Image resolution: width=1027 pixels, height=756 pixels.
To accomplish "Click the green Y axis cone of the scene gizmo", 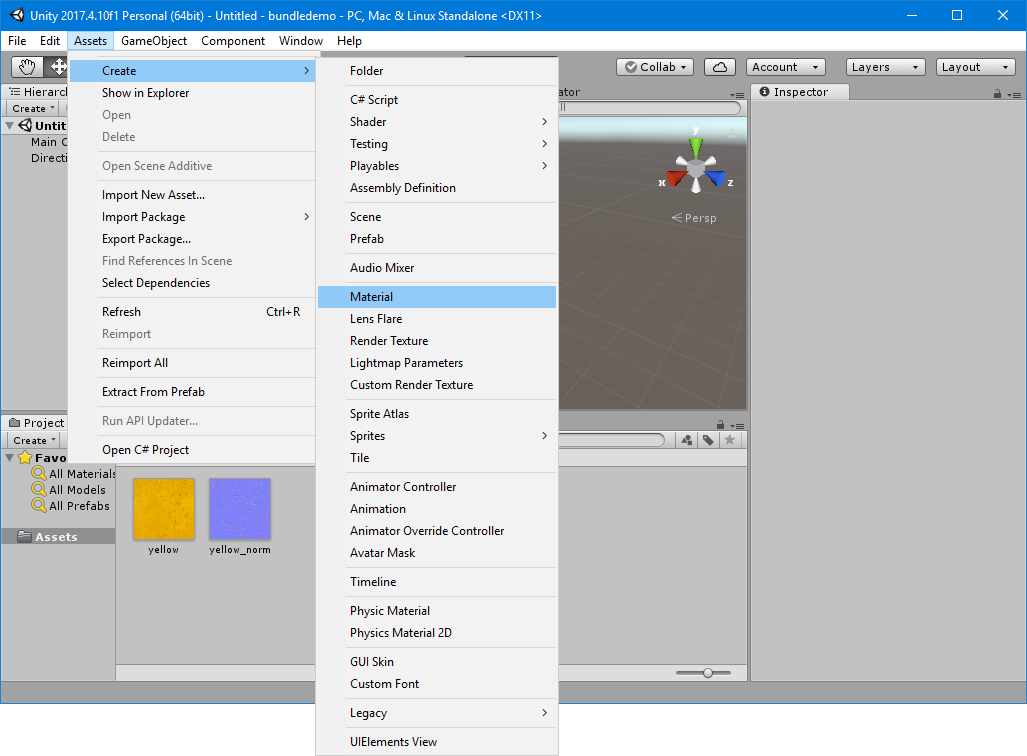I will (696, 145).
